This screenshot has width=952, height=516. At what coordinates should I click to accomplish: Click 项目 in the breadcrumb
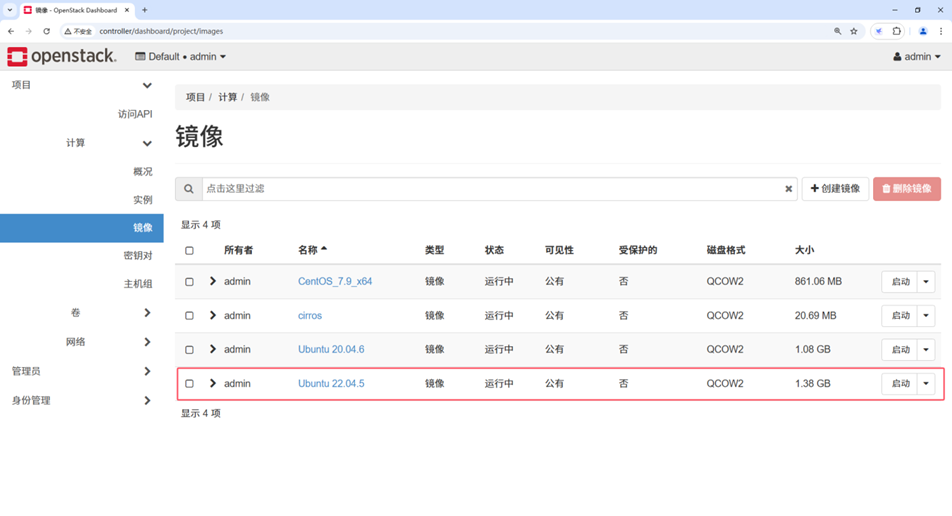pos(196,97)
